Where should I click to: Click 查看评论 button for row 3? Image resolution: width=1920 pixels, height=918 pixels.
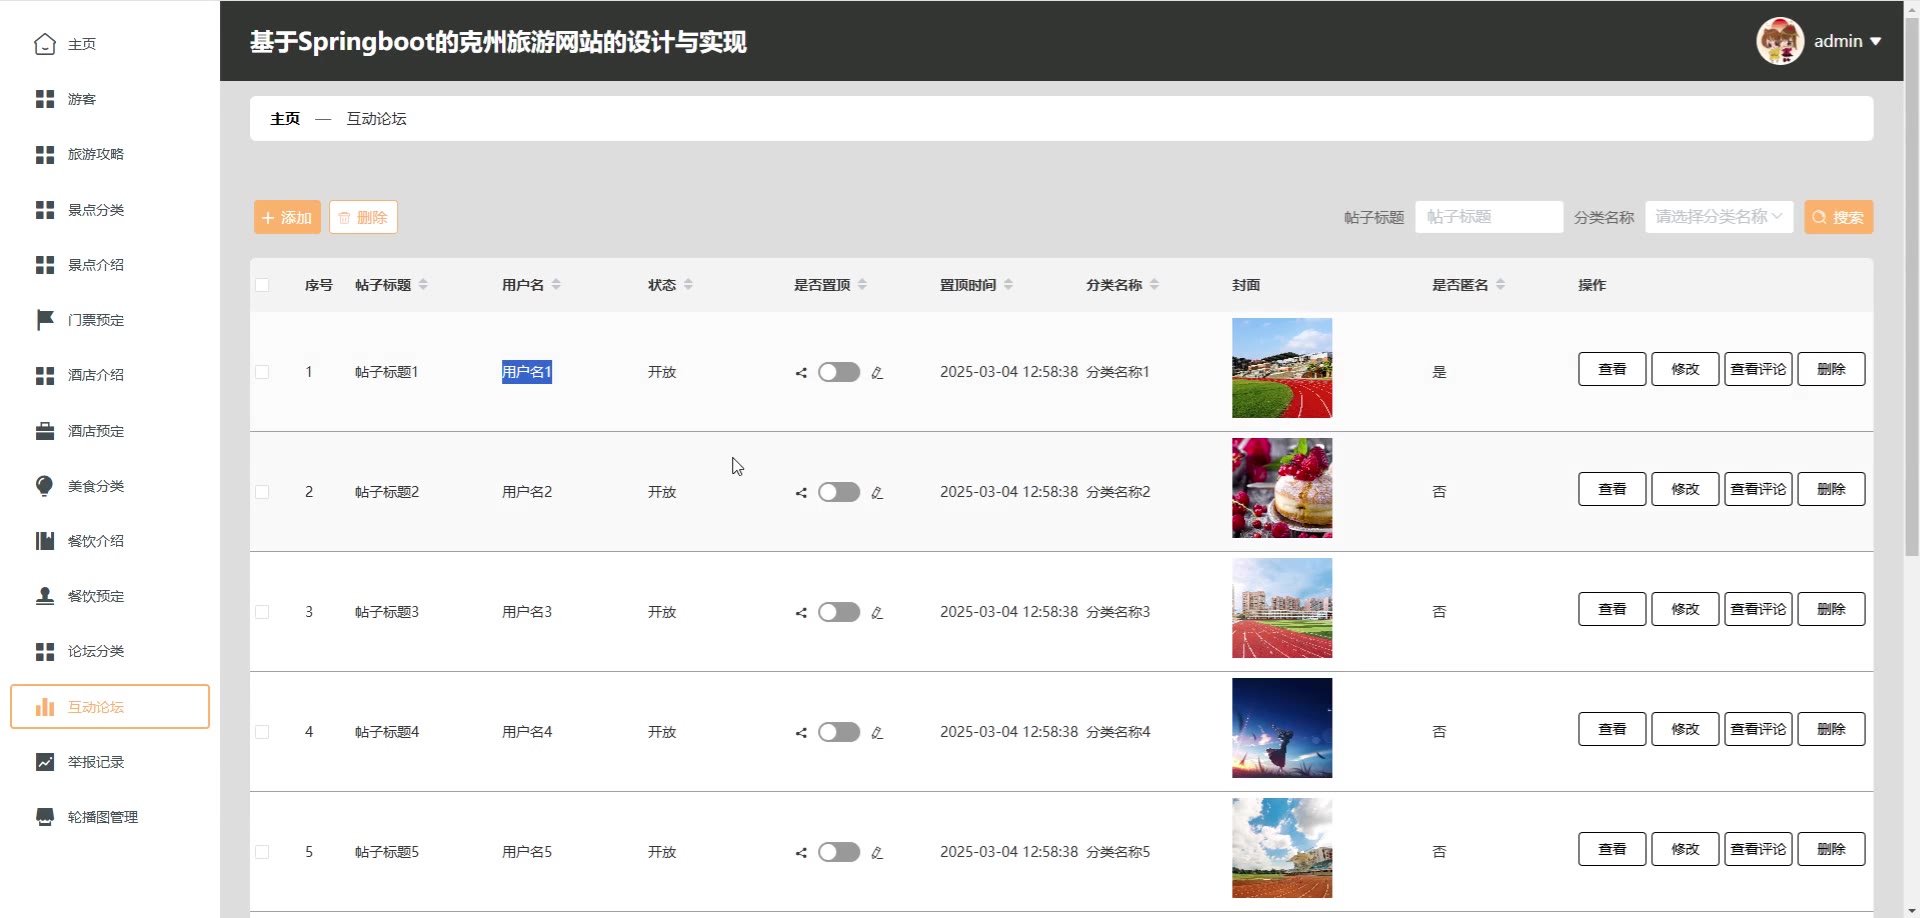click(x=1757, y=609)
